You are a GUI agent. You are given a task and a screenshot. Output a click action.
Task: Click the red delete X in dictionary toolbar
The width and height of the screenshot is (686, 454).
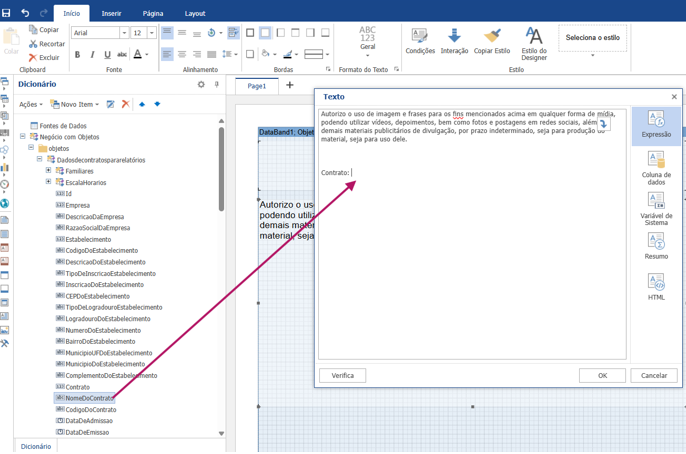[x=126, y=104]
